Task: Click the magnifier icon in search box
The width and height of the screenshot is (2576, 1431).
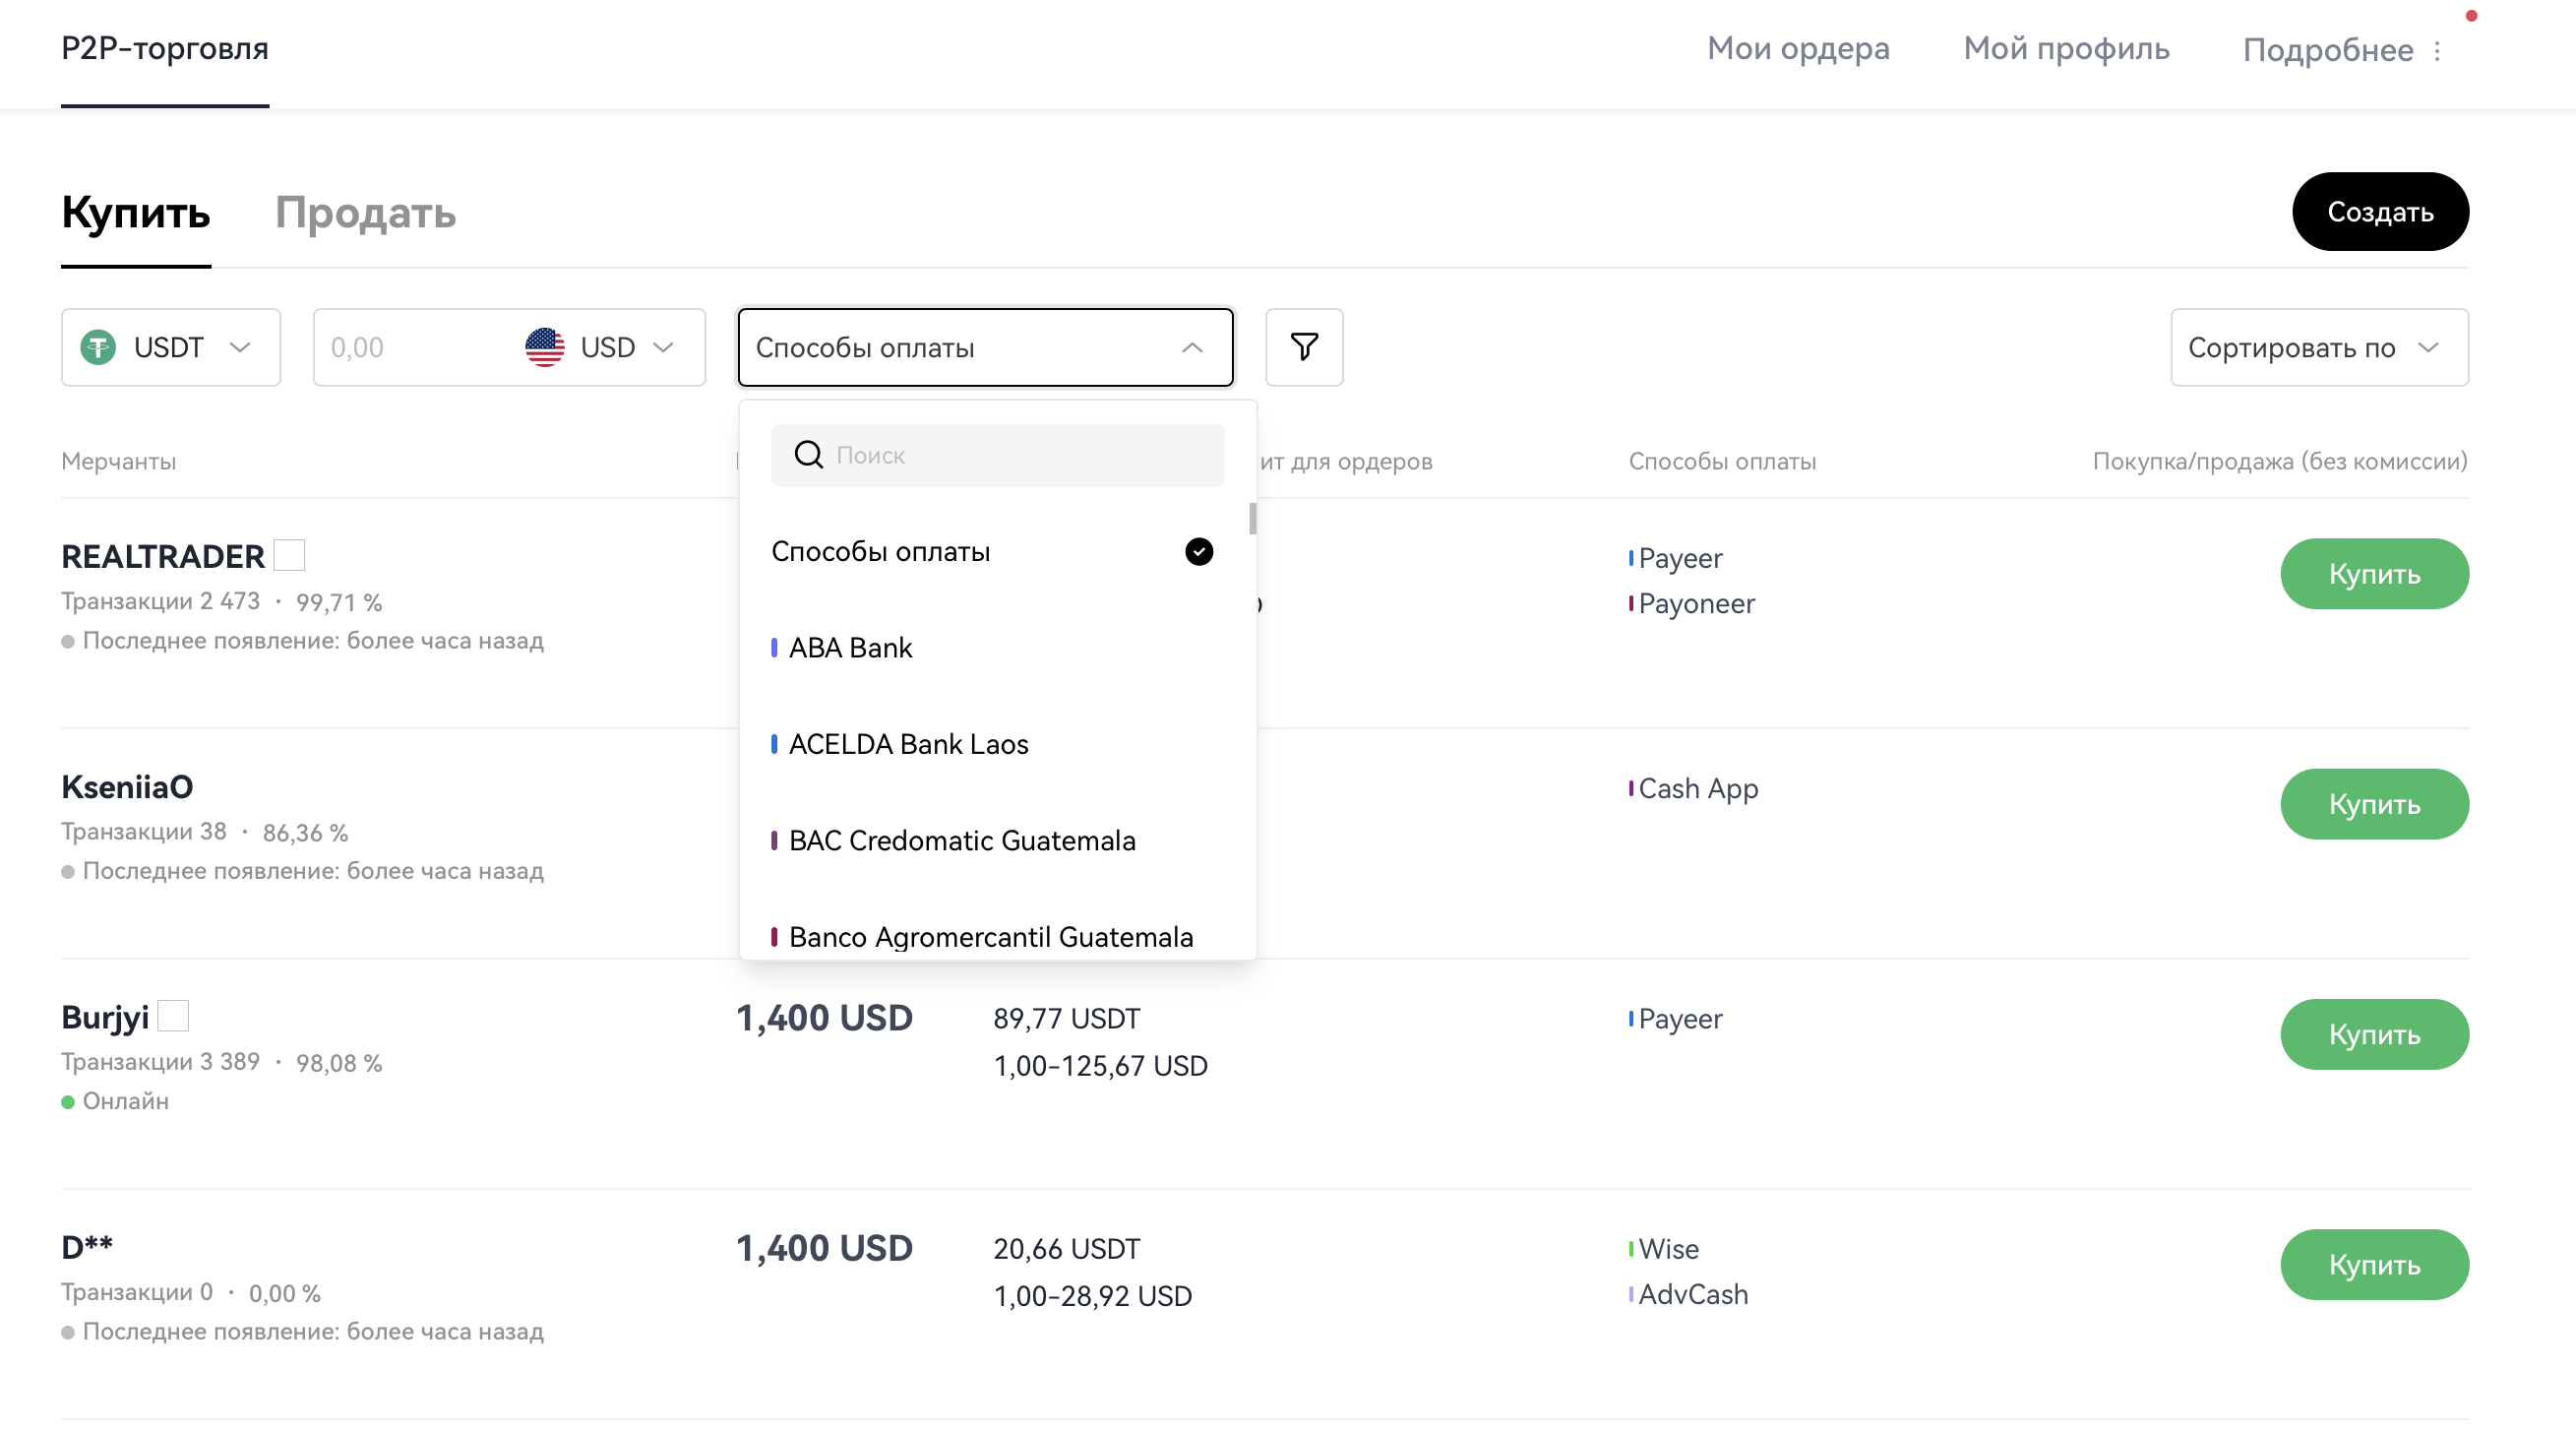Action: coord(808,455)
